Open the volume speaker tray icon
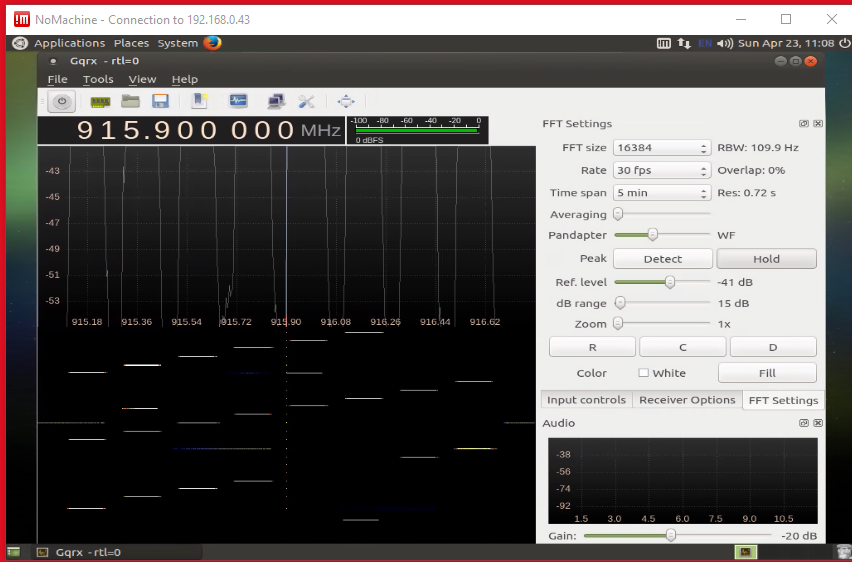Viewport: 852px width, 562px height. 725,43
